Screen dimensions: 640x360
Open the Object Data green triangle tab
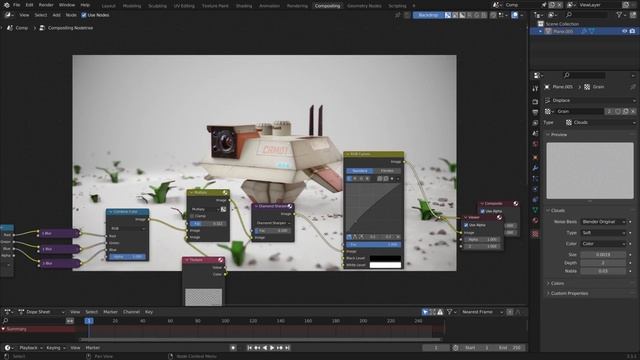click(535, 210)
